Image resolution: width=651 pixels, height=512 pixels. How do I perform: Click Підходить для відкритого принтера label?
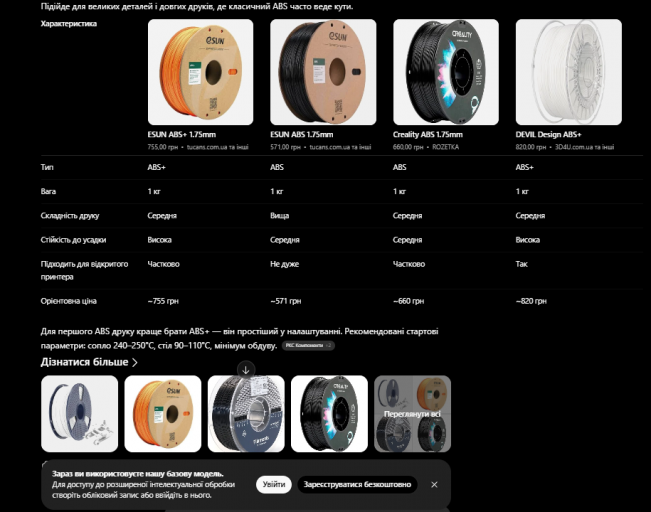point(84,270)
